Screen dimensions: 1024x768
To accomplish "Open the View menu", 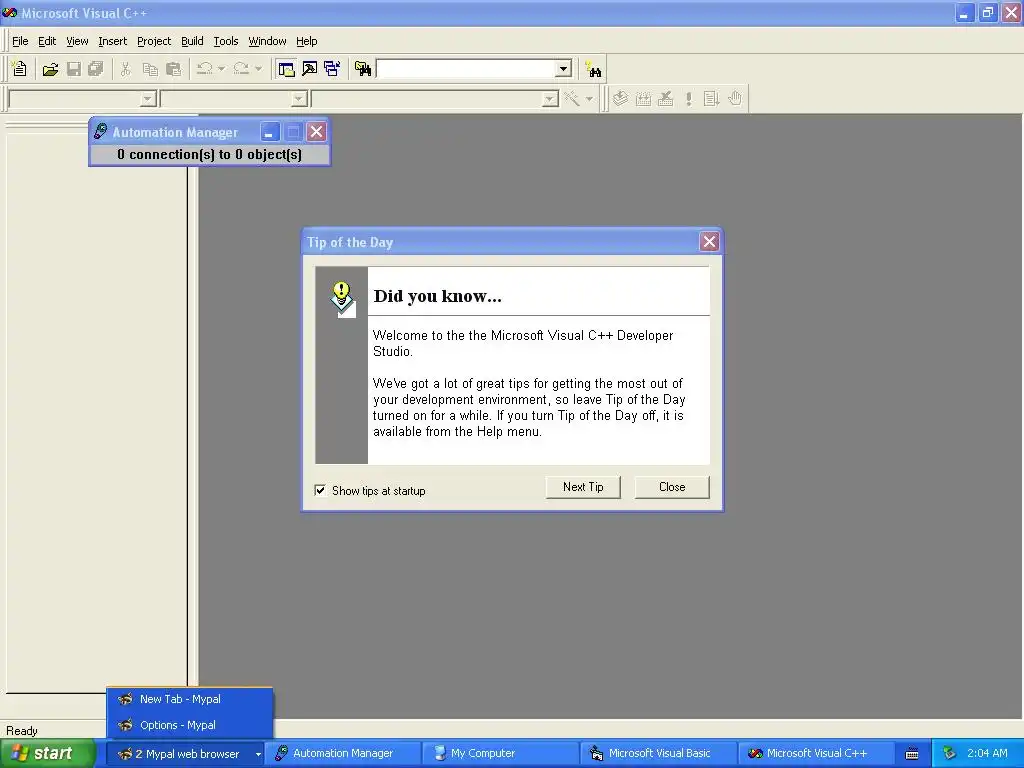I will [77, 41].
